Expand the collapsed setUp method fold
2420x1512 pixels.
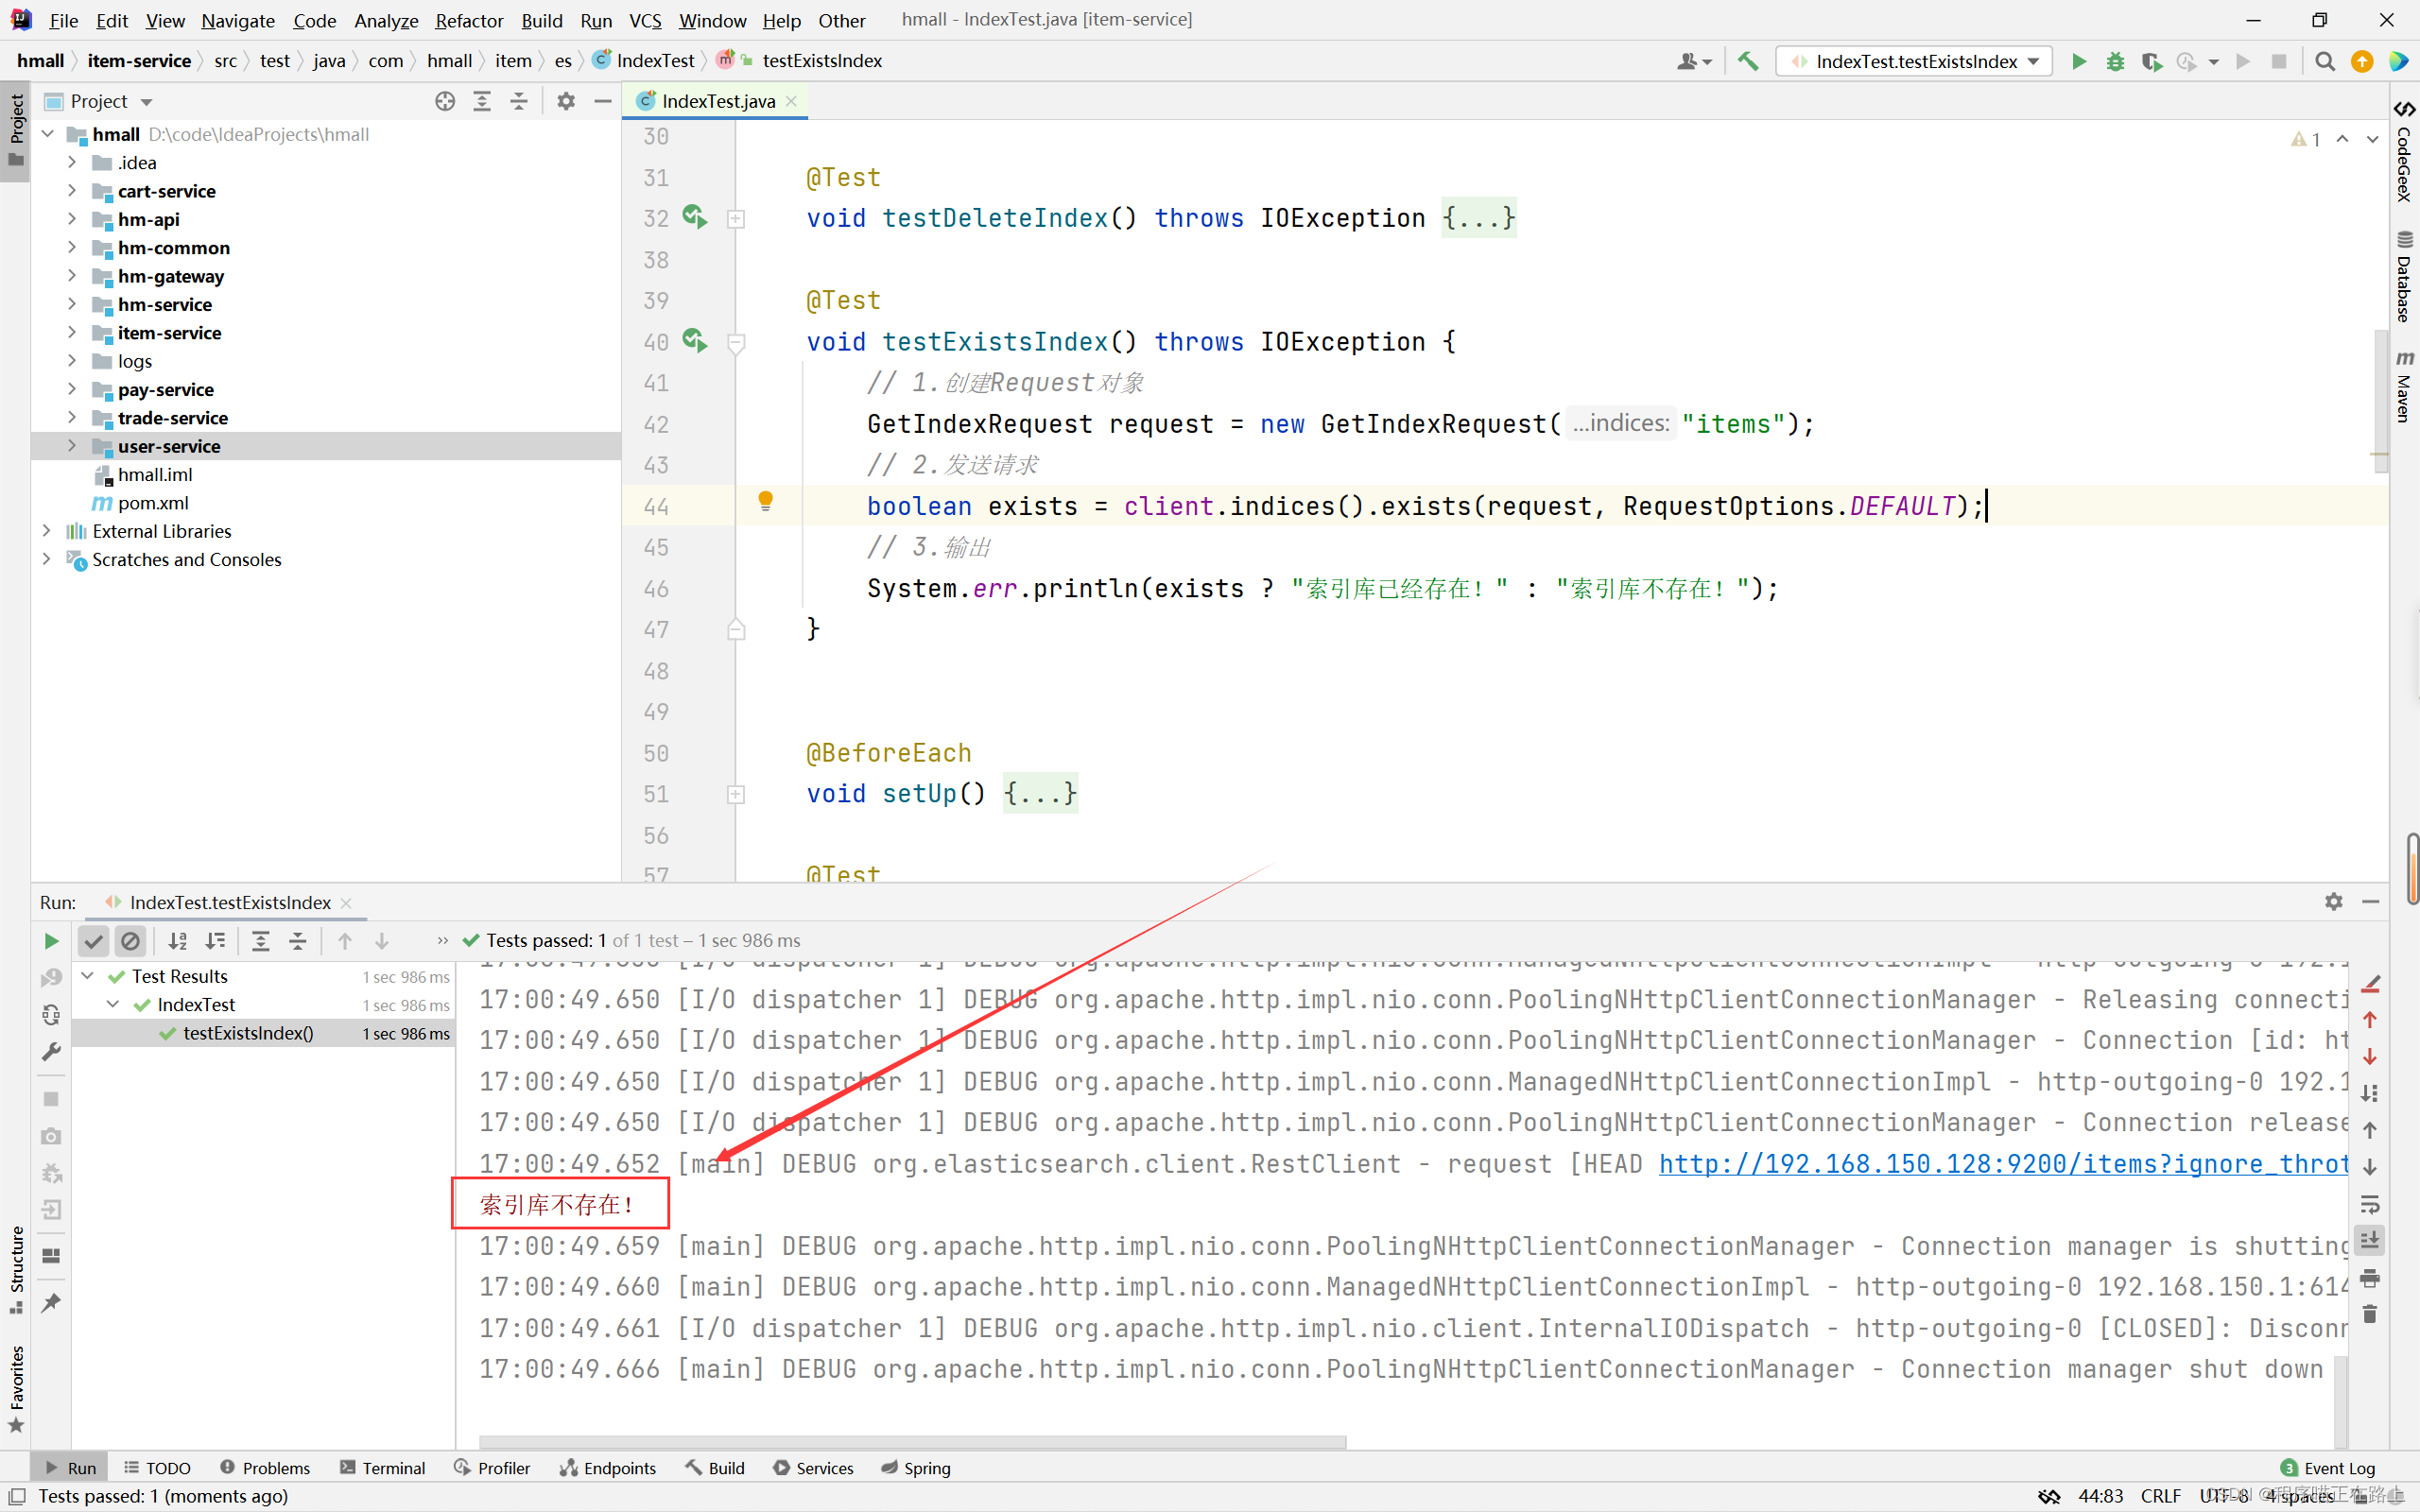pos(736,794)
